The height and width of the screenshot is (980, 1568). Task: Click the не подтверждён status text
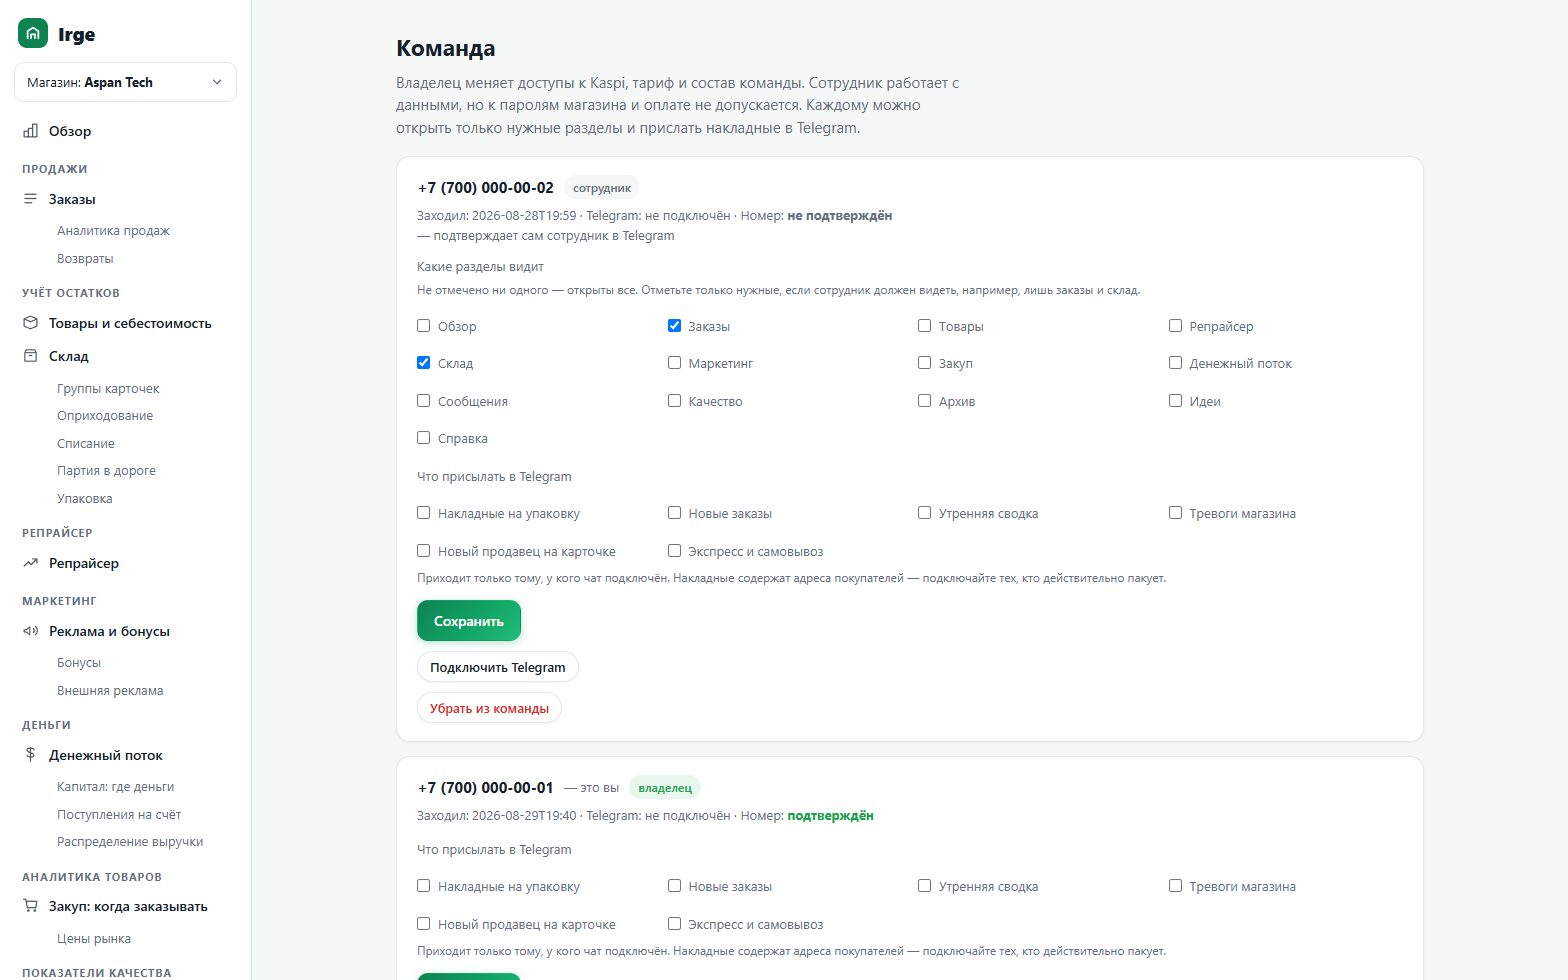840,216
